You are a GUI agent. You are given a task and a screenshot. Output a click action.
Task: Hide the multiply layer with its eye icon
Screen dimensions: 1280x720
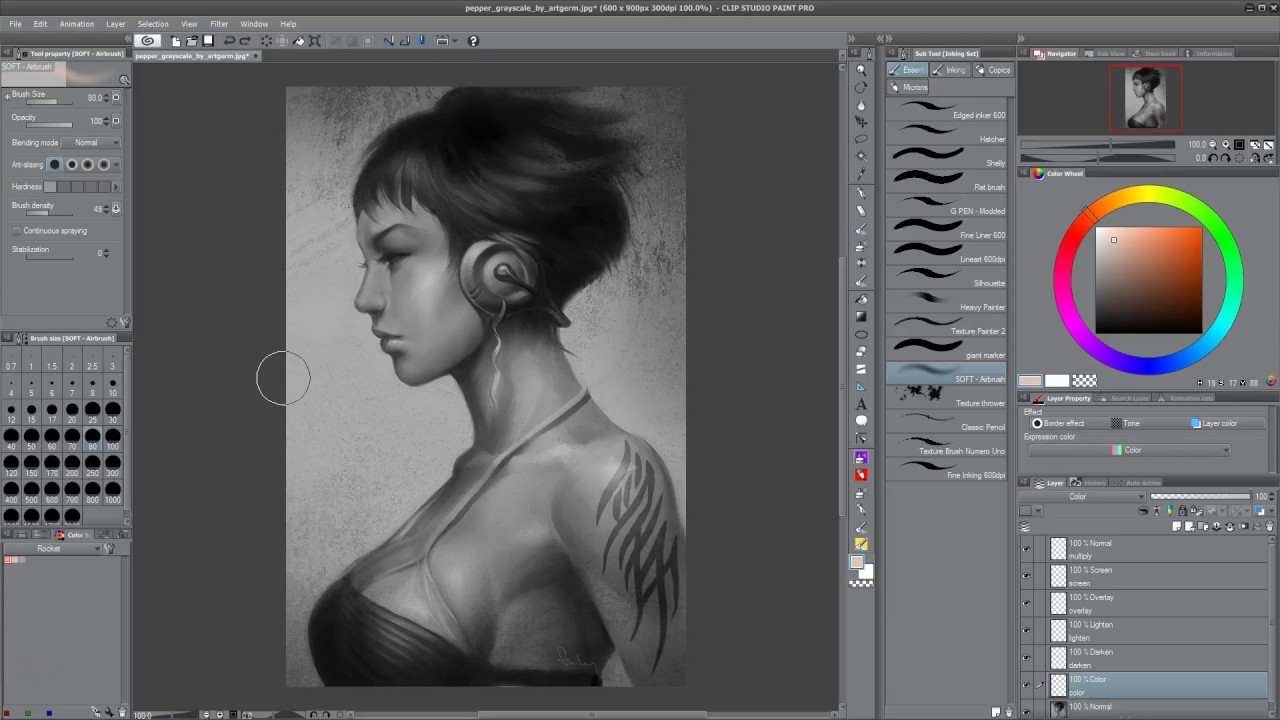(x=1026, y=549)
